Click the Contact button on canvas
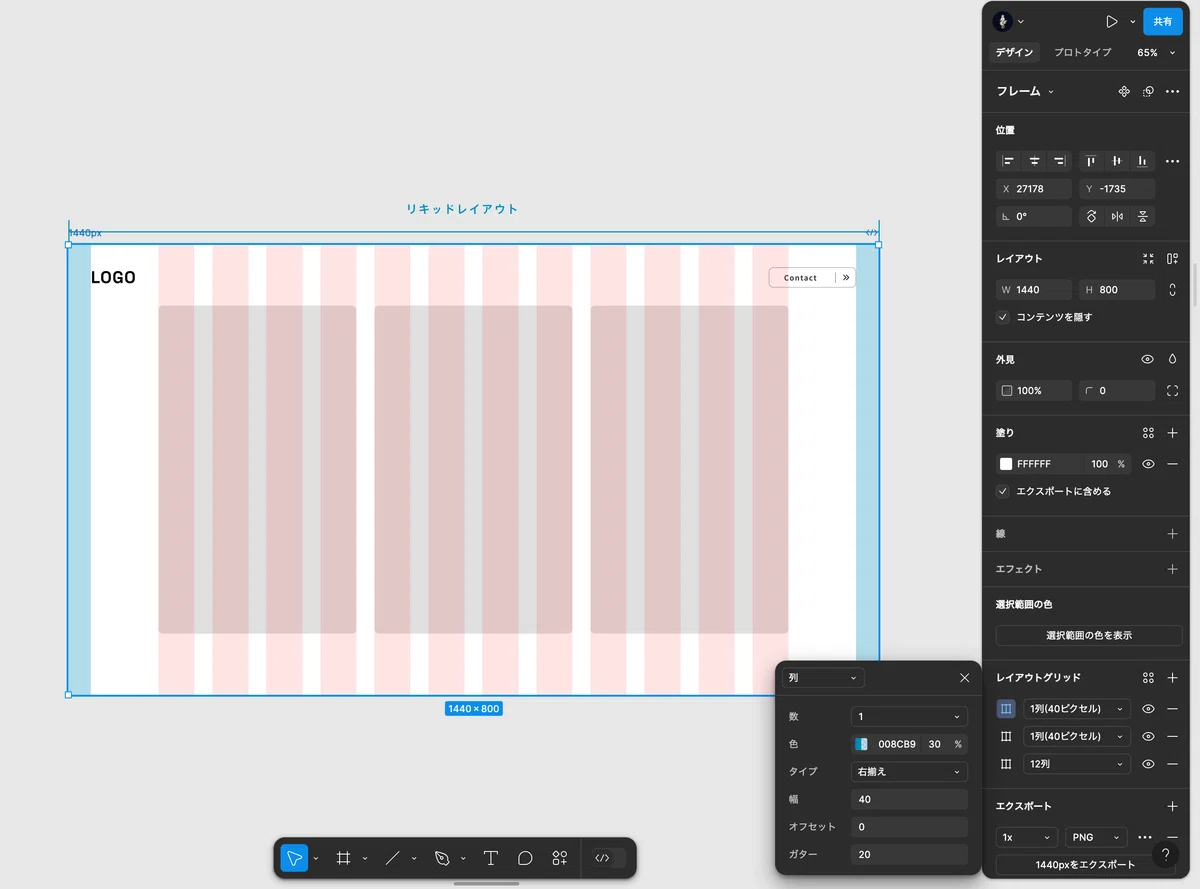This screenshot has height=889, width=1200. click(812, 278)
